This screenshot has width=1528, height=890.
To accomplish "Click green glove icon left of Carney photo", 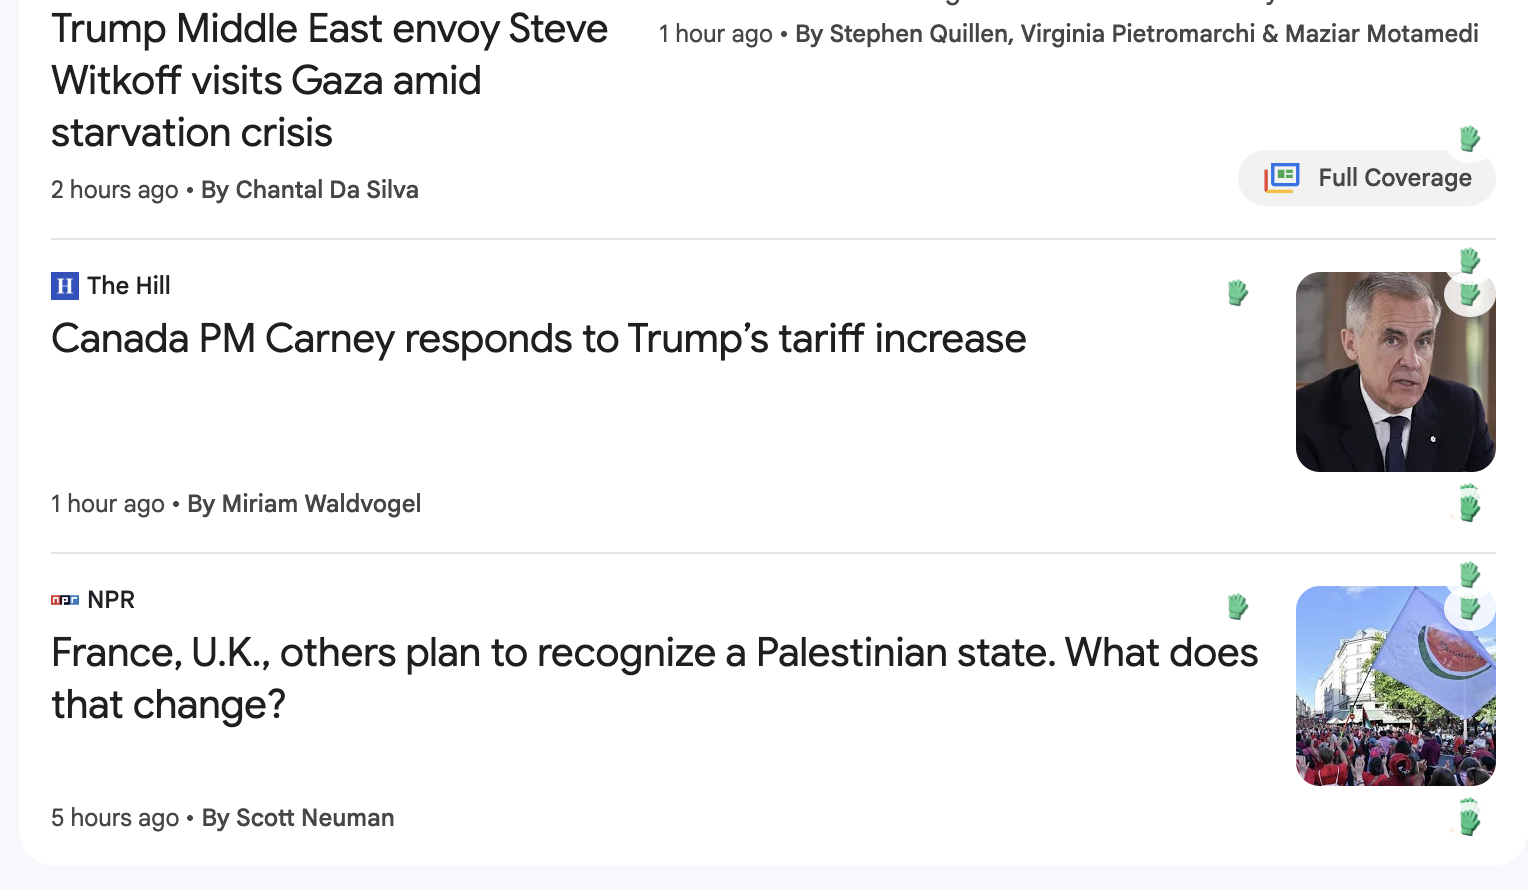I will [x=1238, y=293].
